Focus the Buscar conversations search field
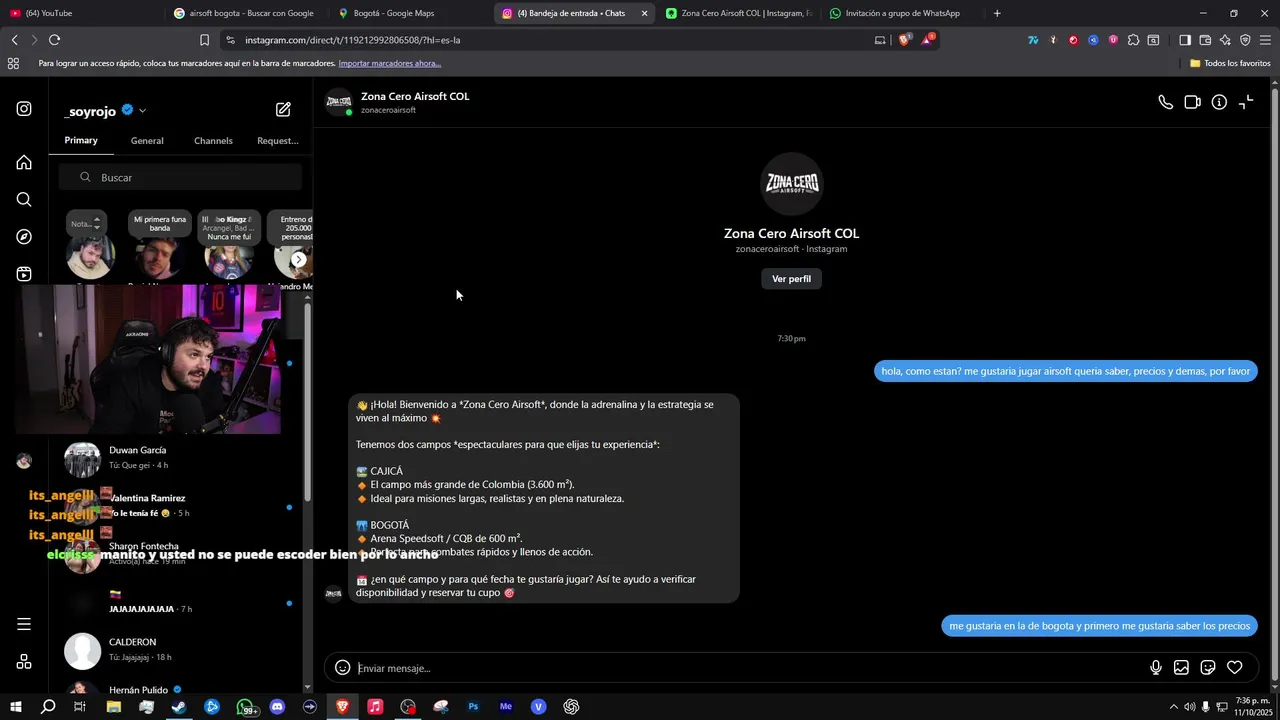The height and width of the screenshot is (720, 1280). [180, 177]
